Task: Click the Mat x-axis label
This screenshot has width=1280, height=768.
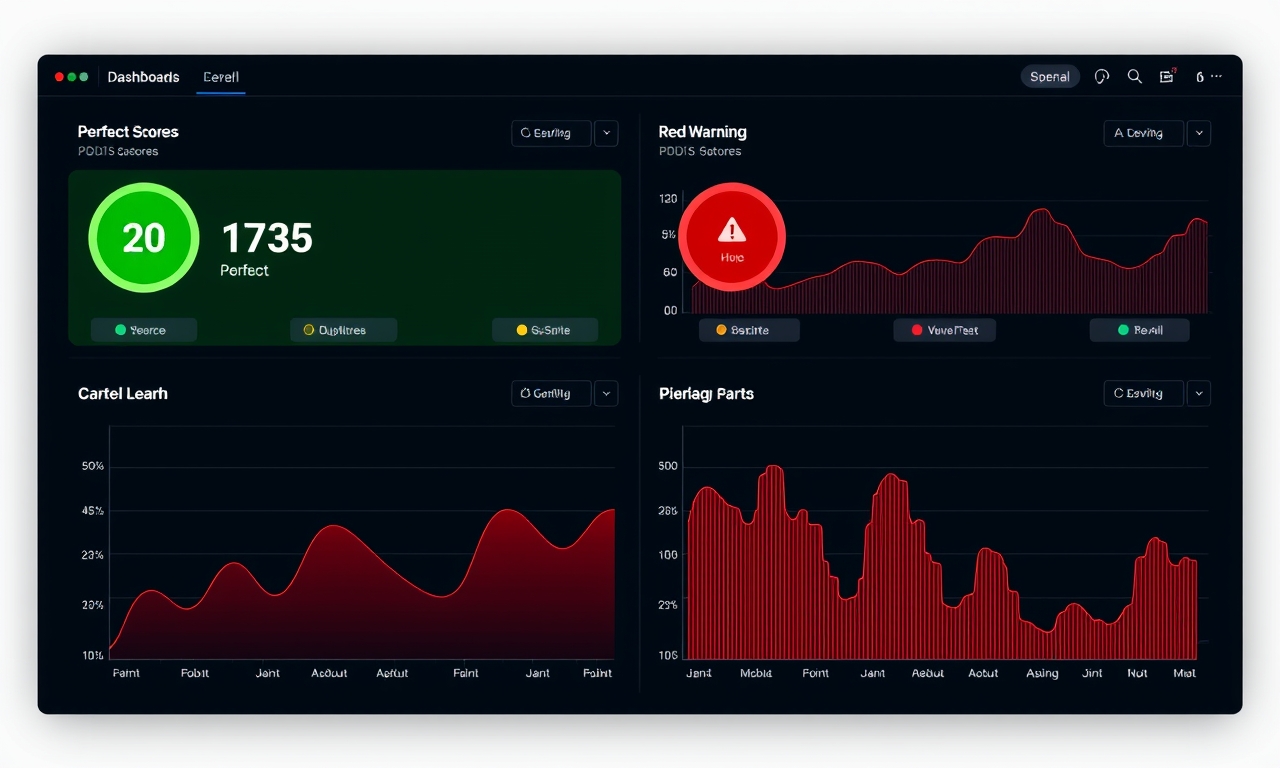Action: [x=1185, y=674]
